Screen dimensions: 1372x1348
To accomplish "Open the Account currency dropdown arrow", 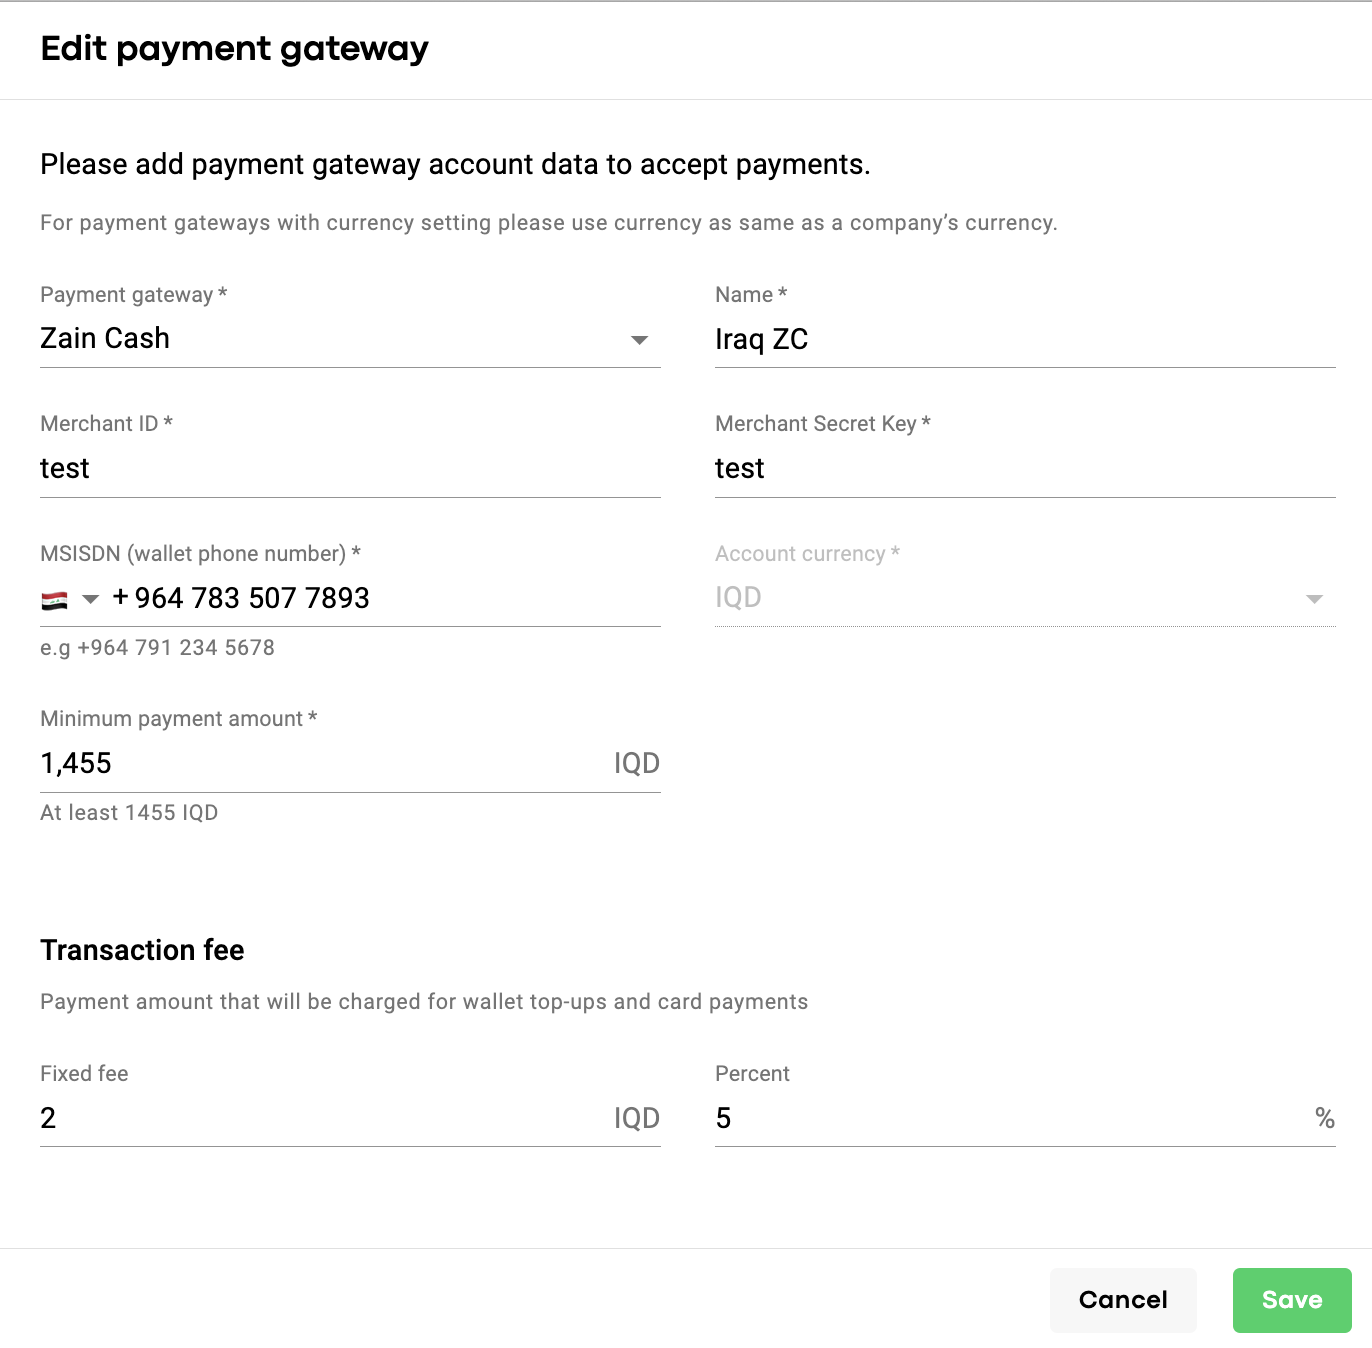I will pos(1314,599).
